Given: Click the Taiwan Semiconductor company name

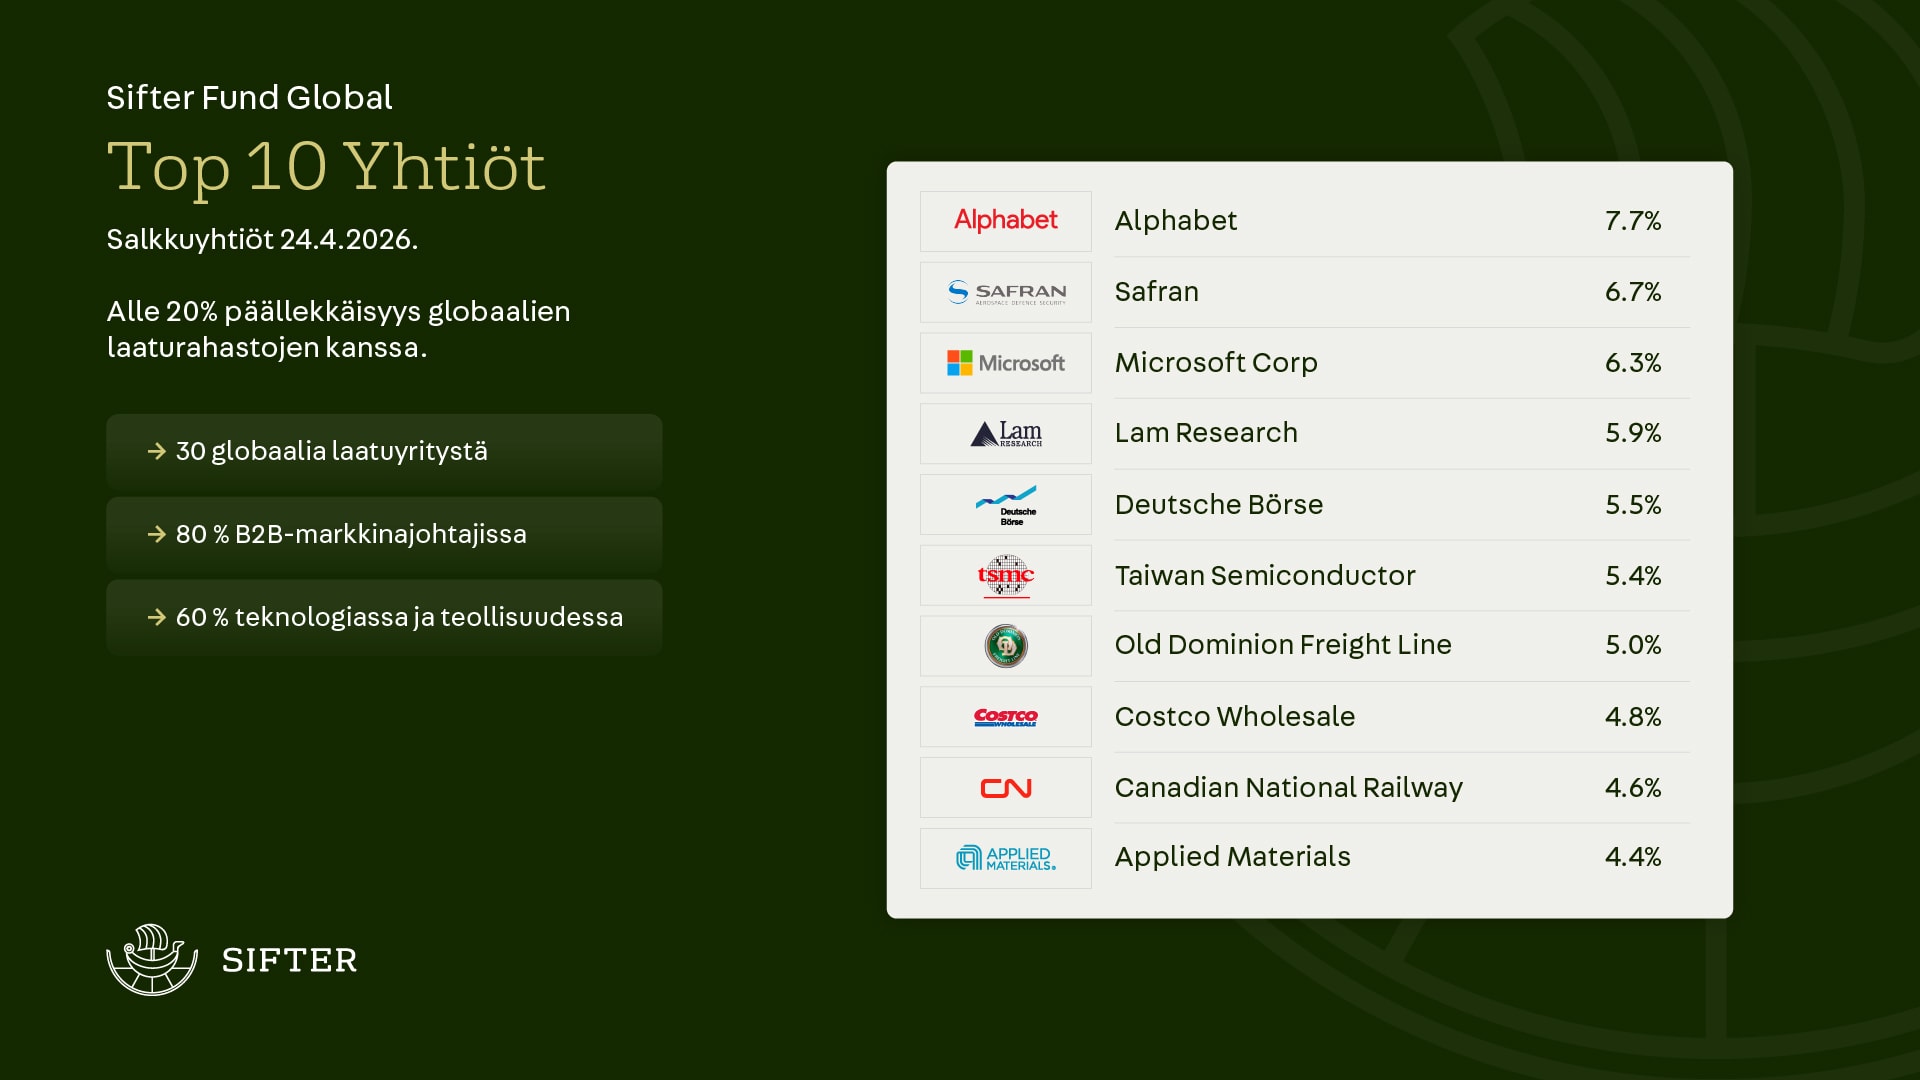Looking at the screenshot, I should point(1265,576).
